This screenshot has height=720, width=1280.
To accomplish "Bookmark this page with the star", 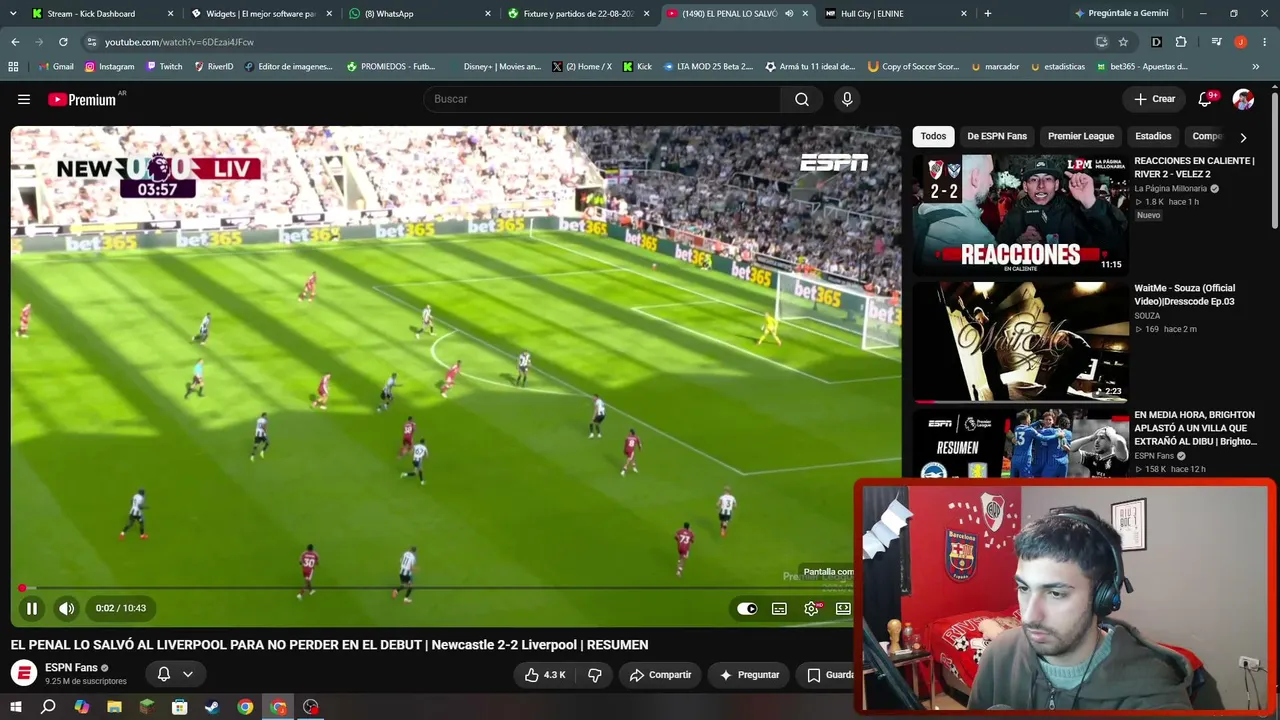I will [1123, 42].
